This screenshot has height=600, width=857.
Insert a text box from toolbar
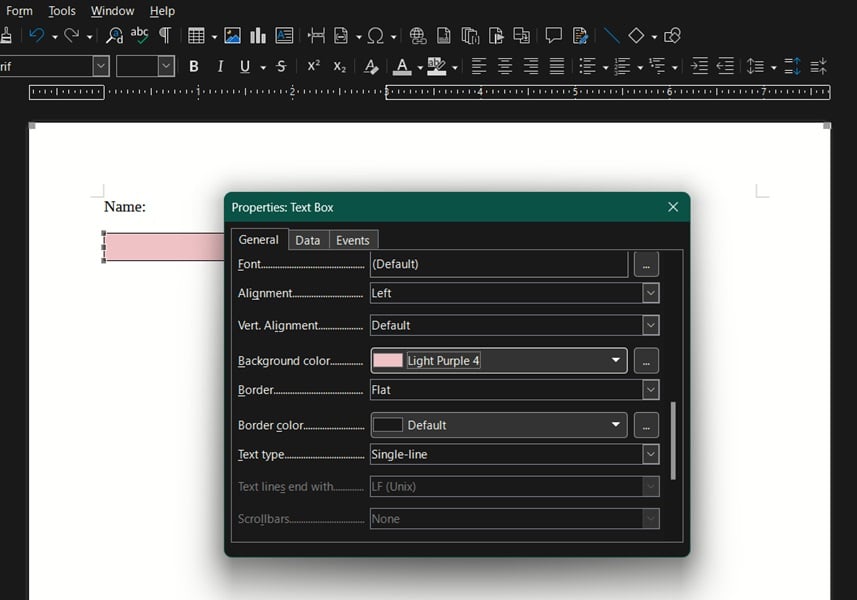[x=284, y=36]
